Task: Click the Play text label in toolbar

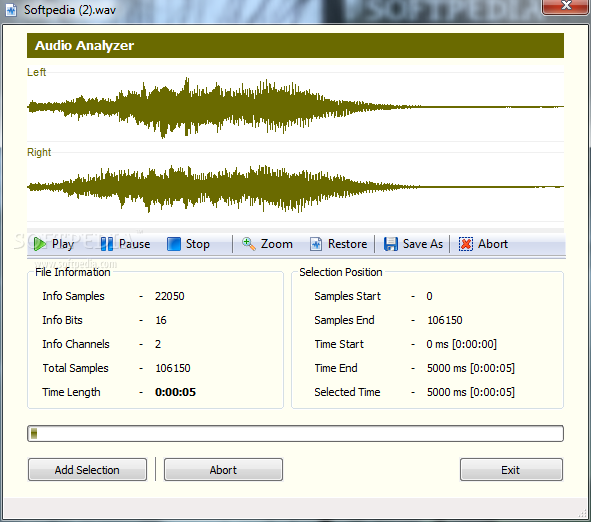Action: click(63, 244)
